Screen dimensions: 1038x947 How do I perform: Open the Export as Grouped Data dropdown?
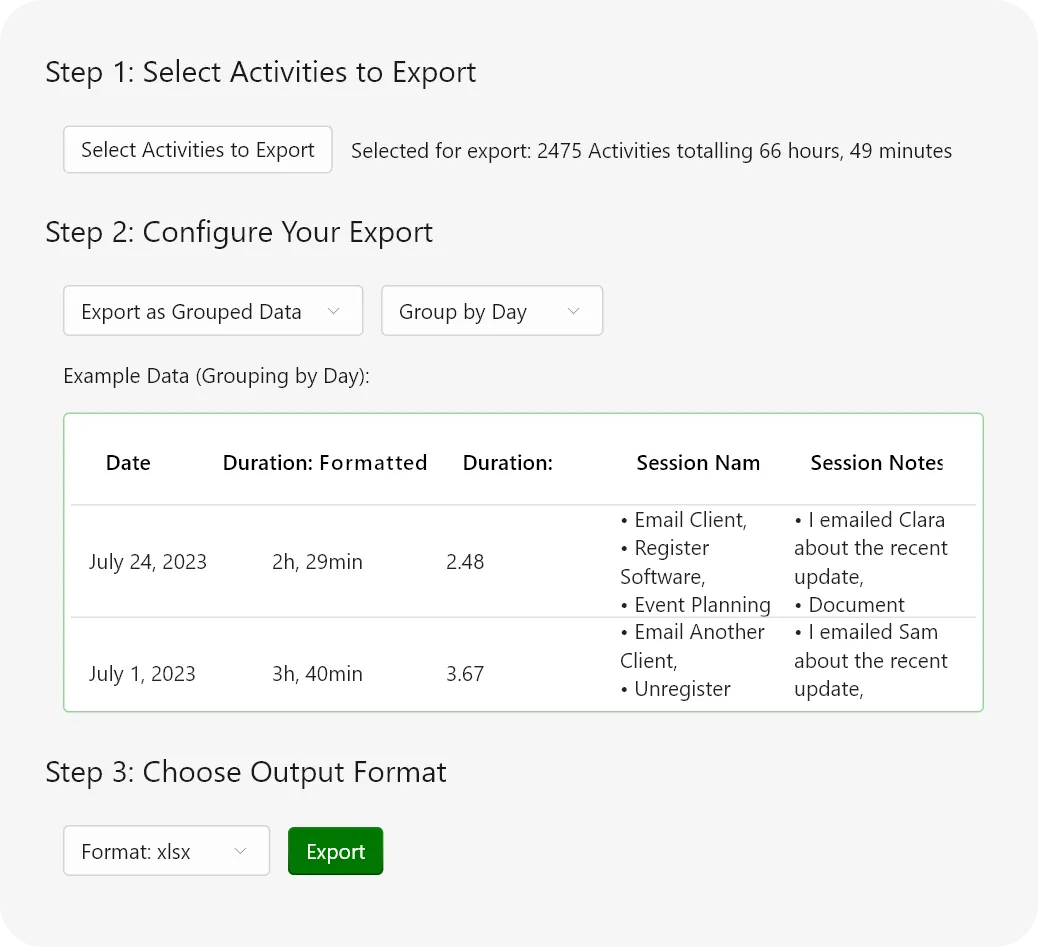click(x=211, y=312)
